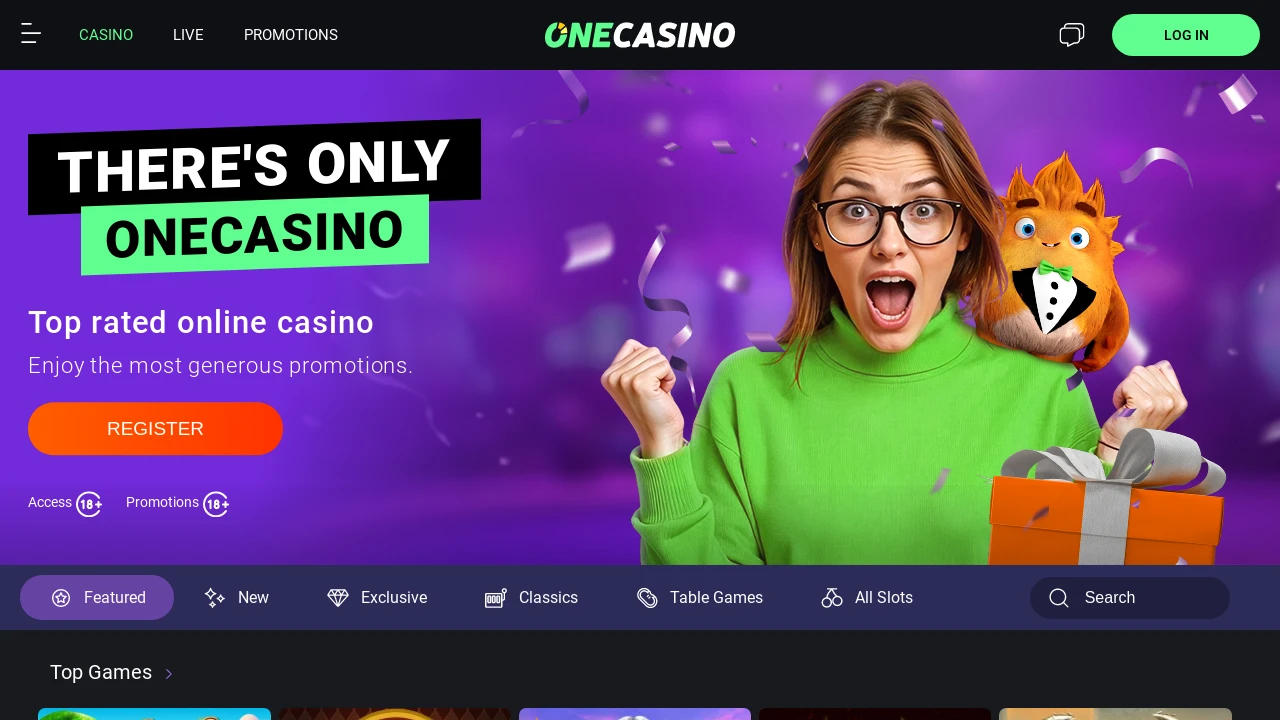Click the orange REGISTER button

click(155, 429)
